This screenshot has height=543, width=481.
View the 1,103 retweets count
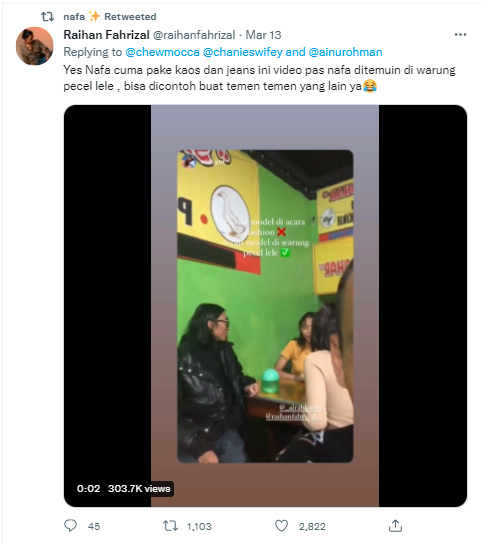(199, 526)
